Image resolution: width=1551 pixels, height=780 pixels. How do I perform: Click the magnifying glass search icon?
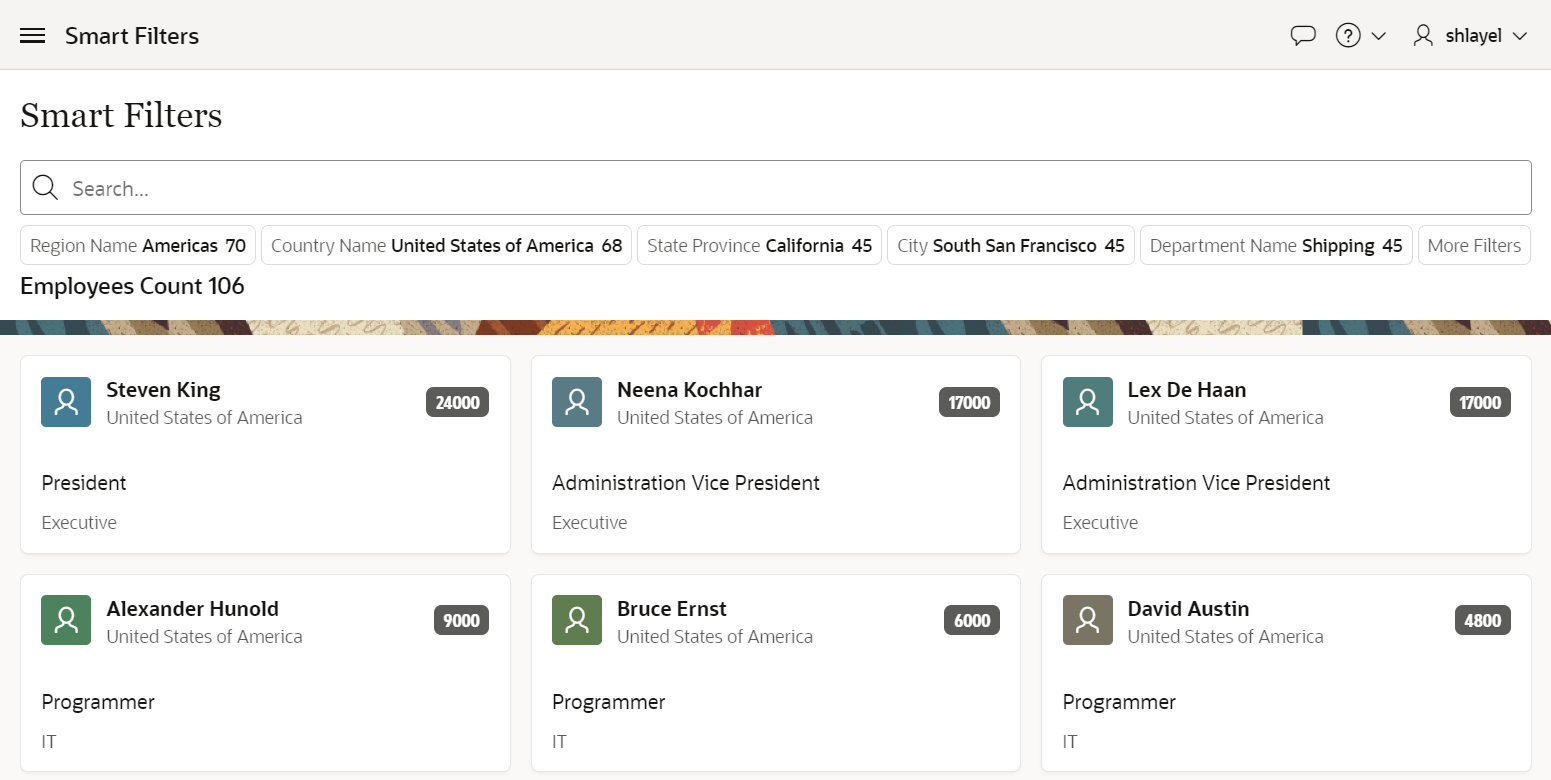[45, 188]
